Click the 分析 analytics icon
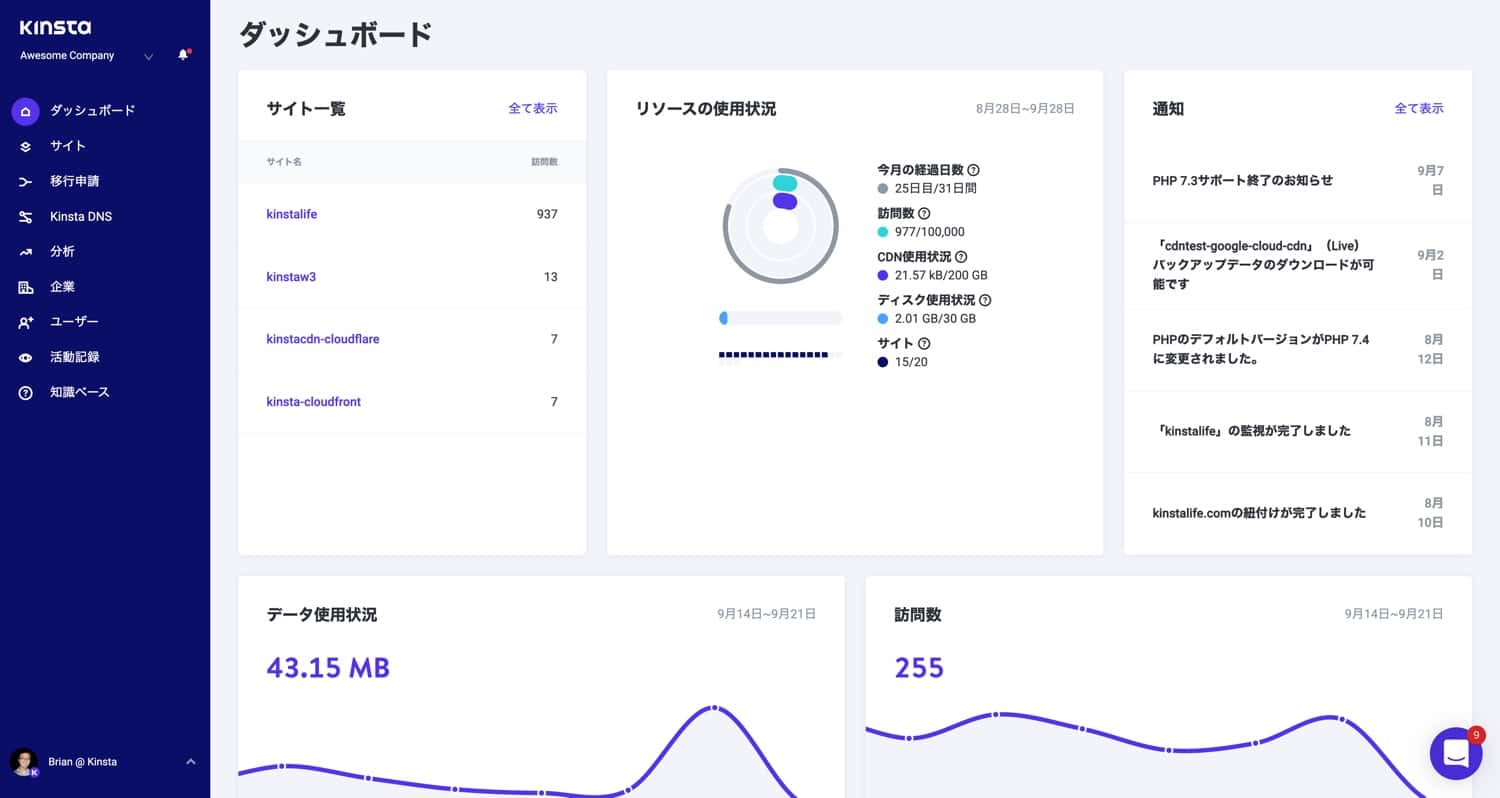Viewport: 1500px width, 798px height. pyautogui.click(x=26, y=252)
